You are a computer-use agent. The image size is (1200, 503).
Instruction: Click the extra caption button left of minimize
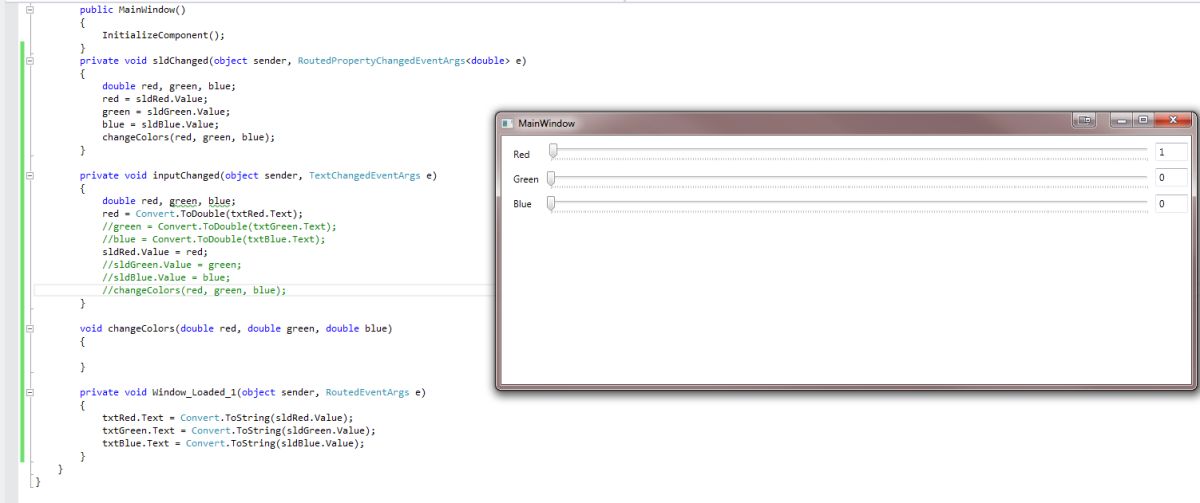pyautogui.click(x=1084, y=120)
